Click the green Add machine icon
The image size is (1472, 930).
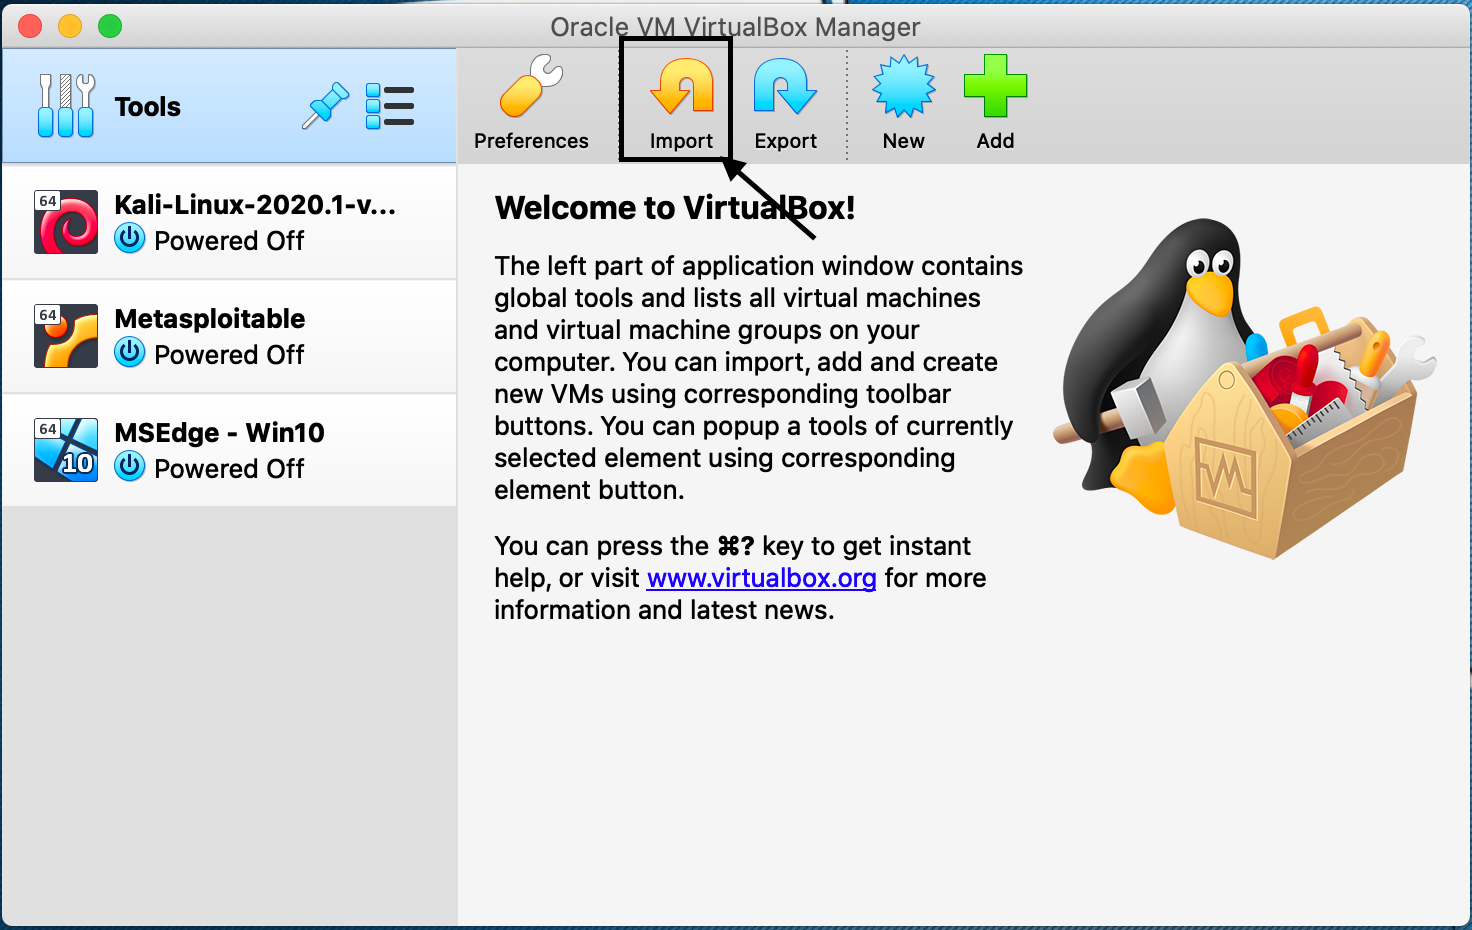pos(995,87)
